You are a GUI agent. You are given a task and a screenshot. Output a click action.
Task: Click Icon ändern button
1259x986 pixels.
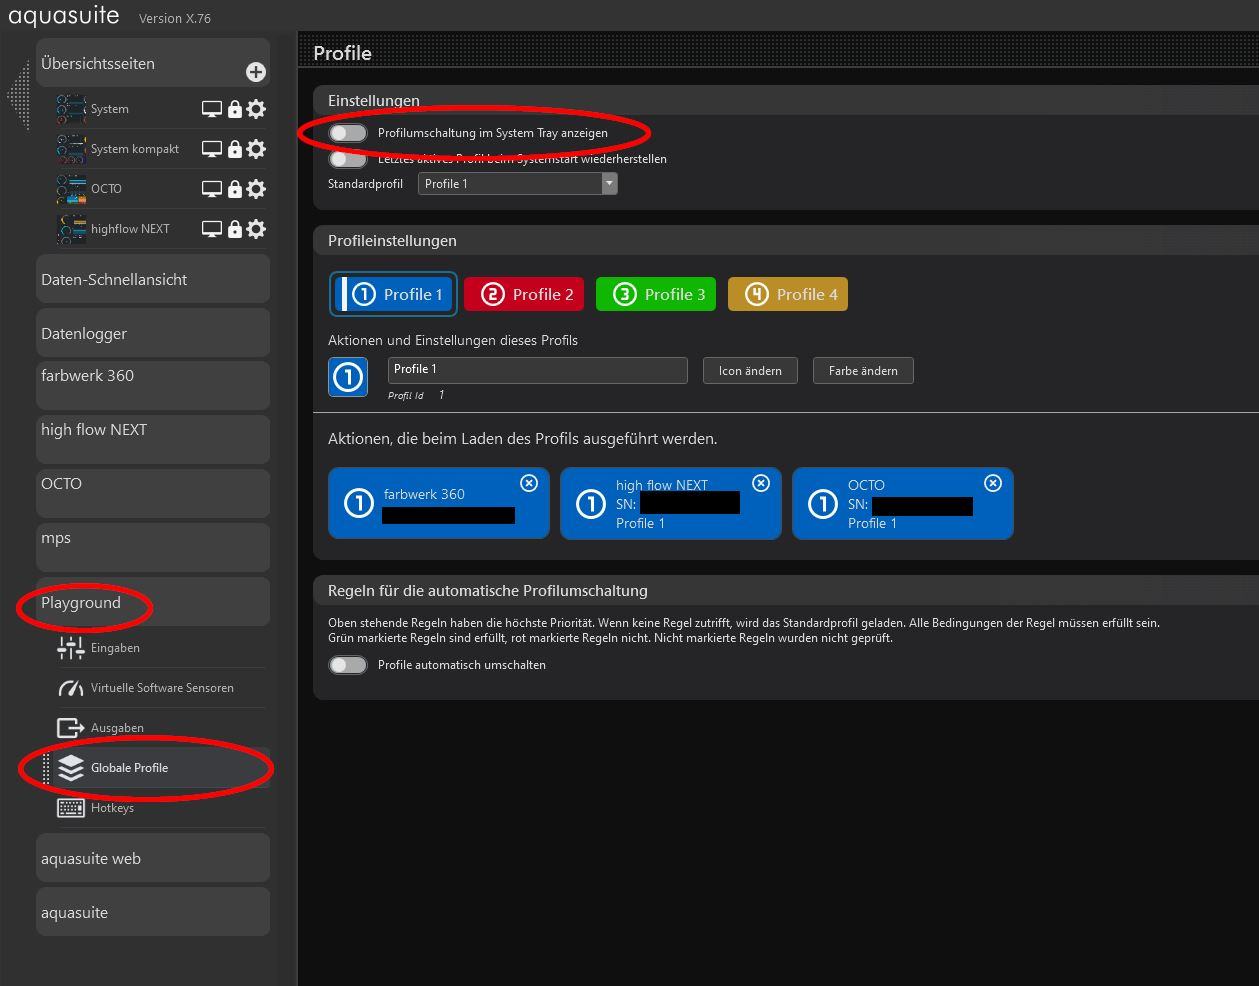tap(750, 371)
